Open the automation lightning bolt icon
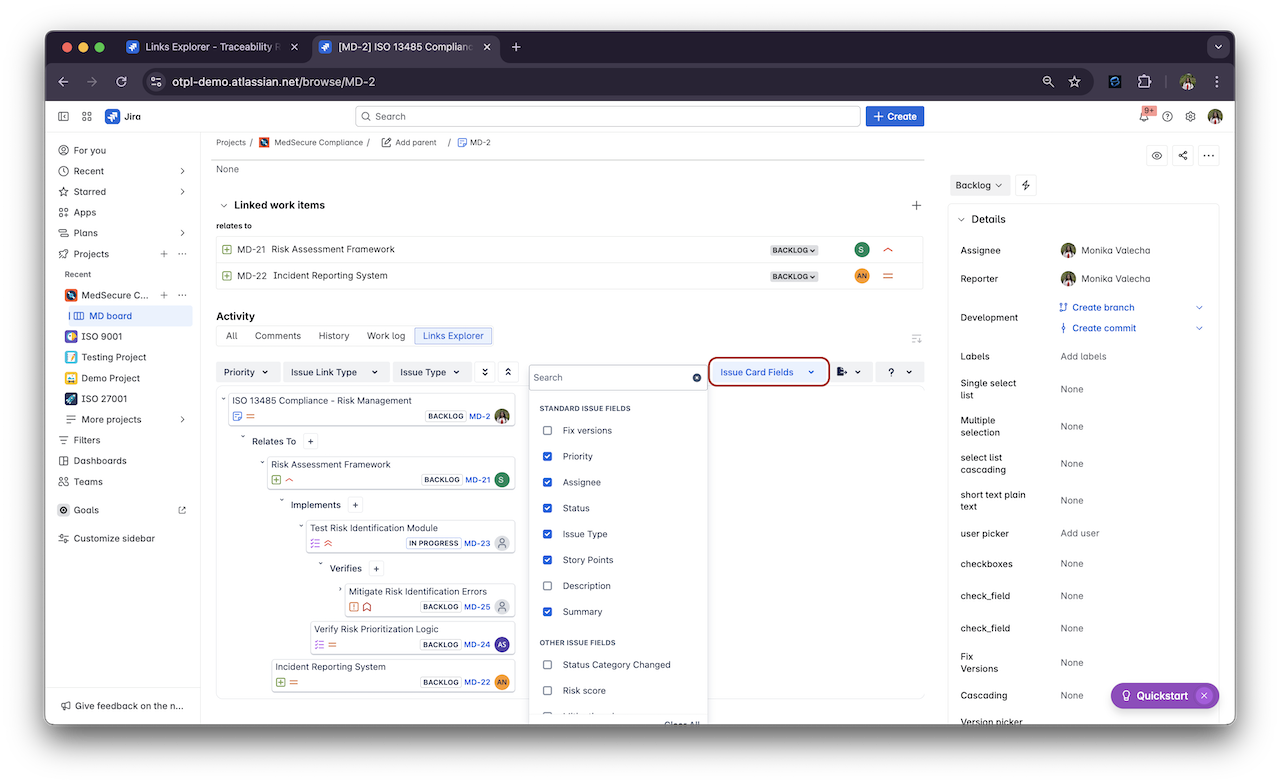 (1025, 185)
